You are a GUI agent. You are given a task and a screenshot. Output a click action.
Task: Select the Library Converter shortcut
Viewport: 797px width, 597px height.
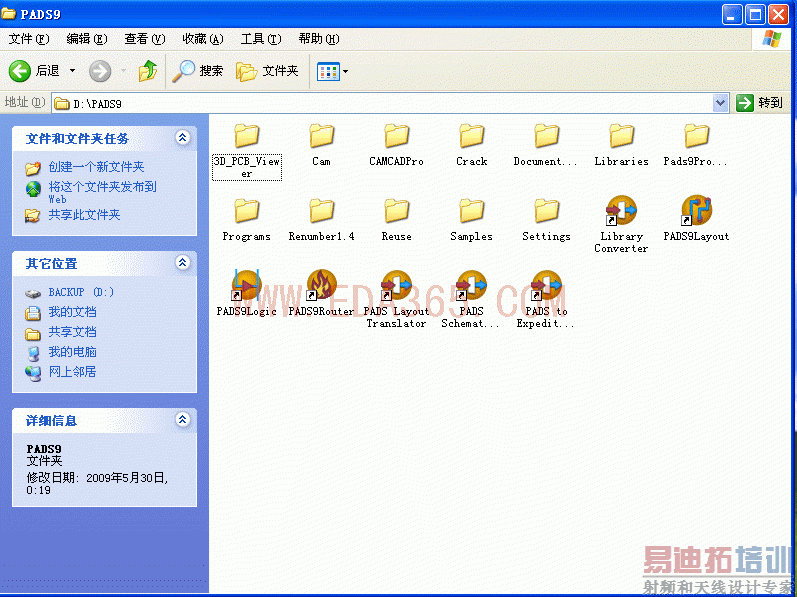click(x=621, y=225)
